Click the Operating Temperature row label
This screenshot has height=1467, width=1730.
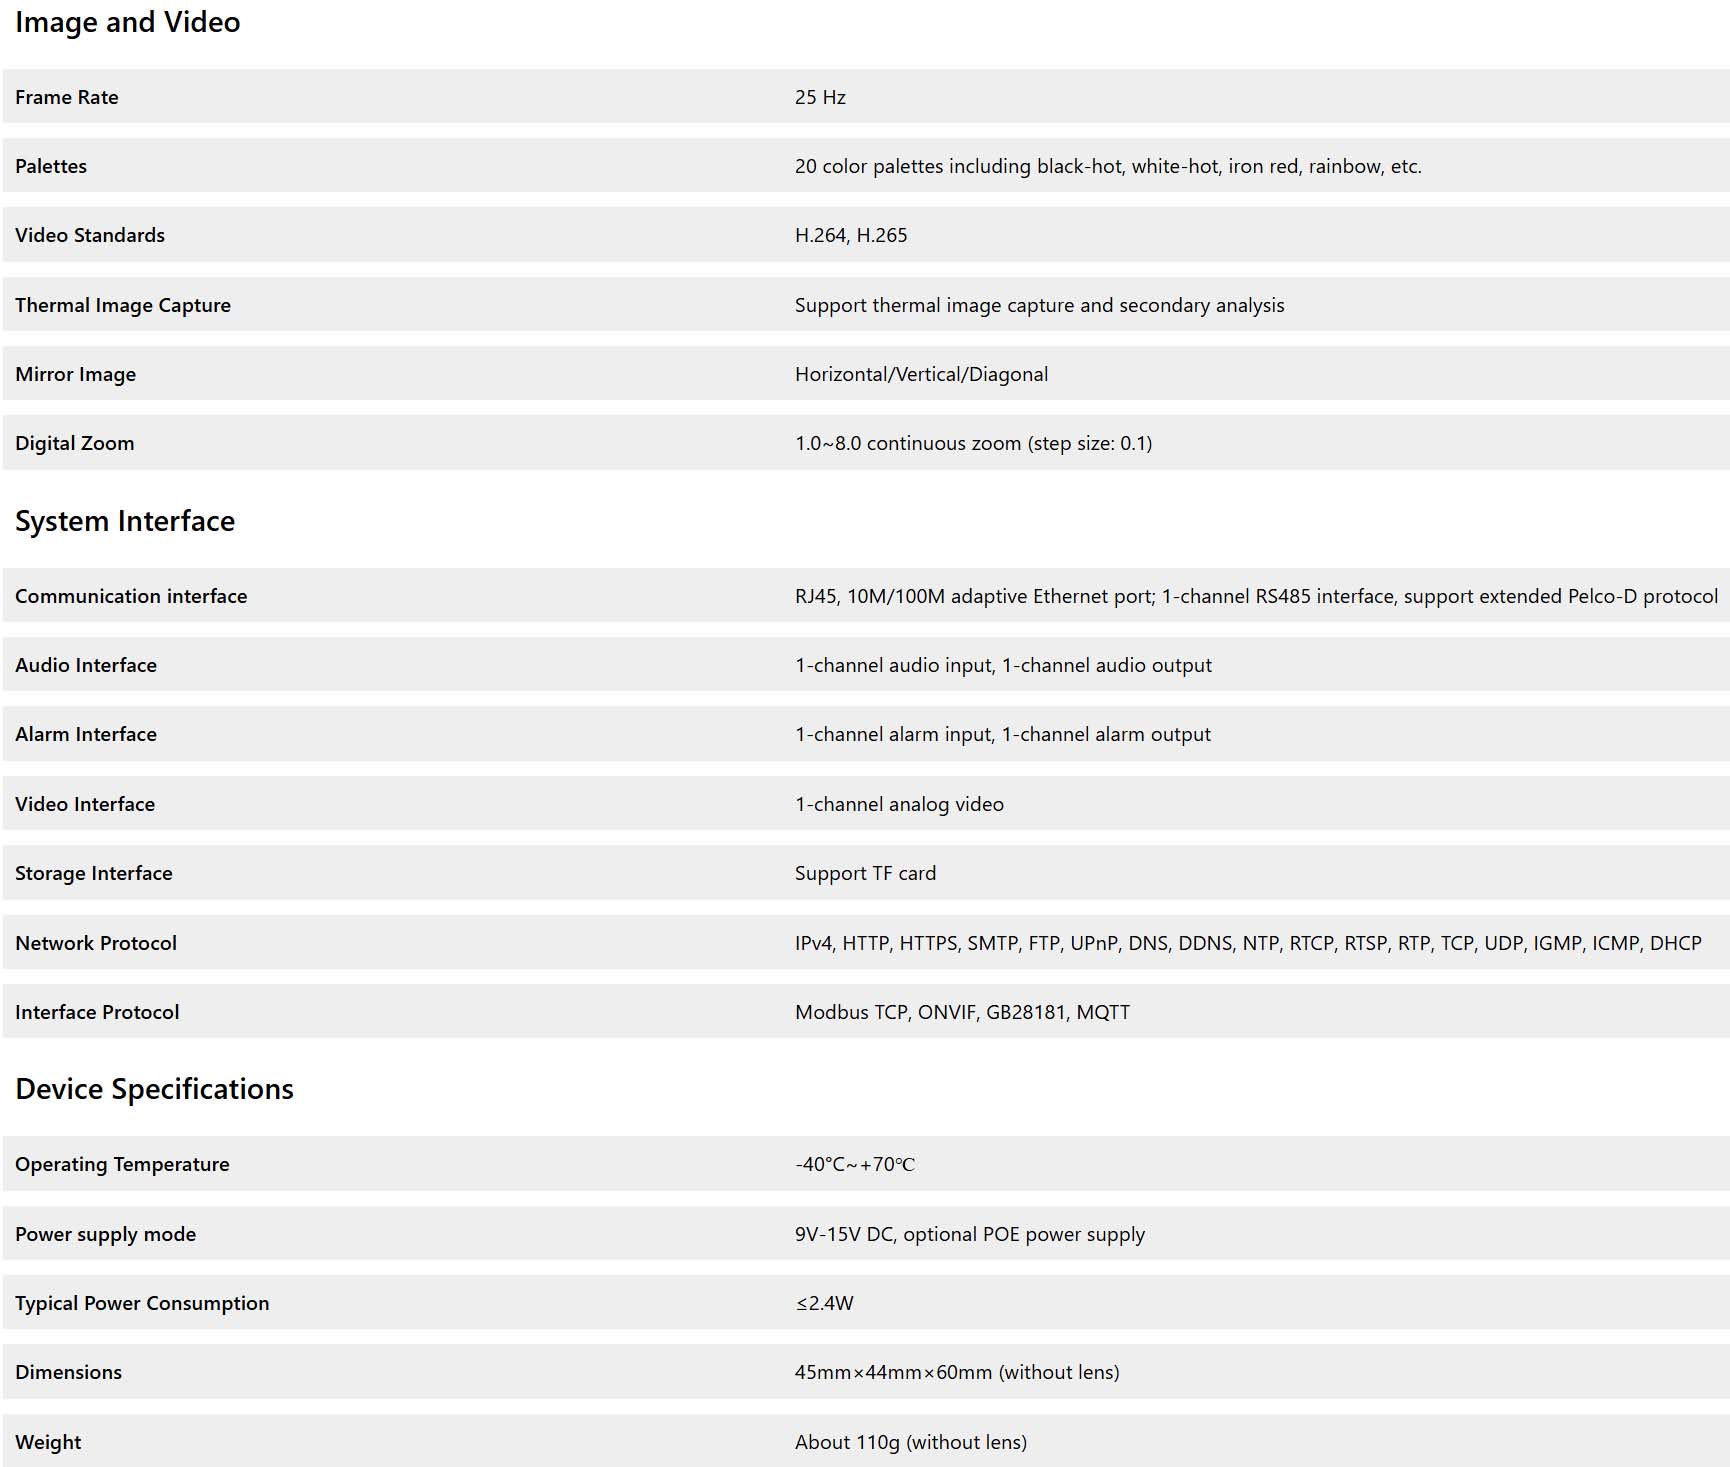(122, 1164)
